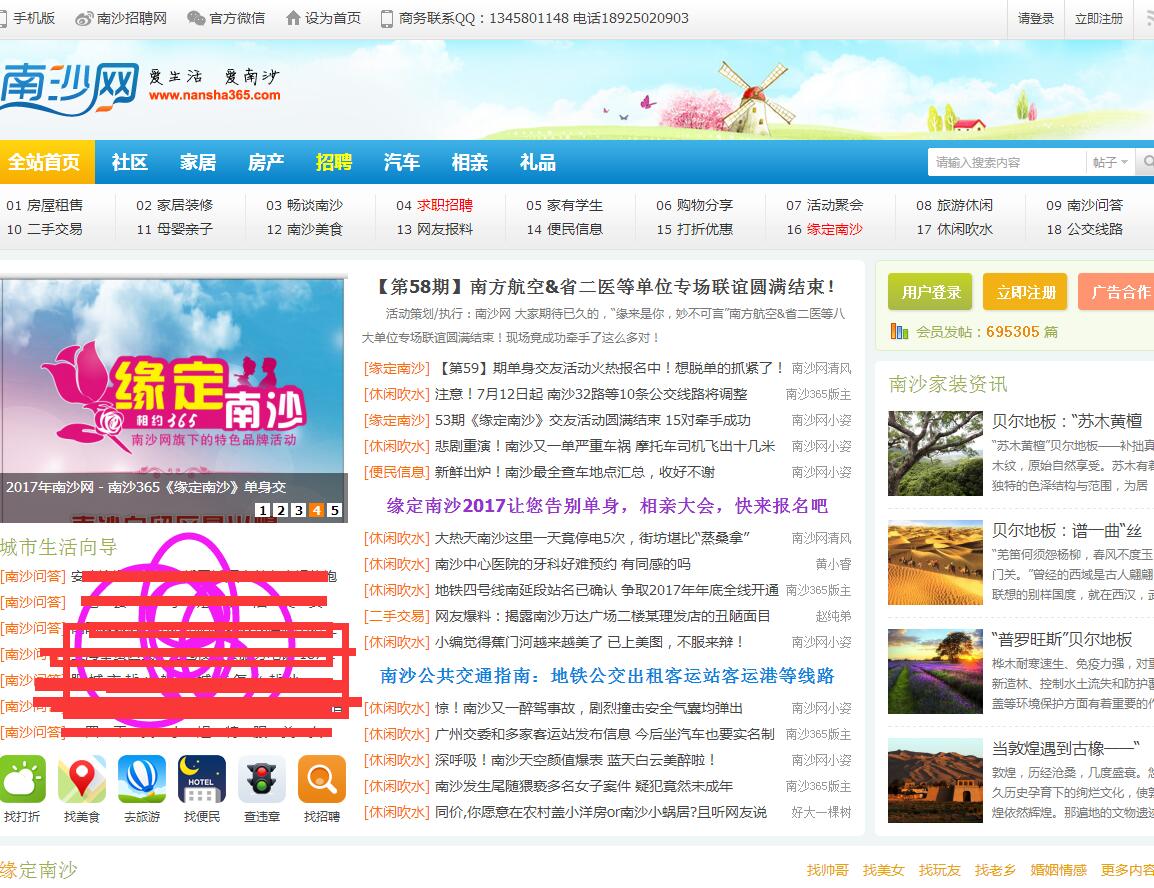This screenshot has width=1154, height=888.
Task: Click the 苏木黄檀 tree thumbnail
Action: point(935,453)
